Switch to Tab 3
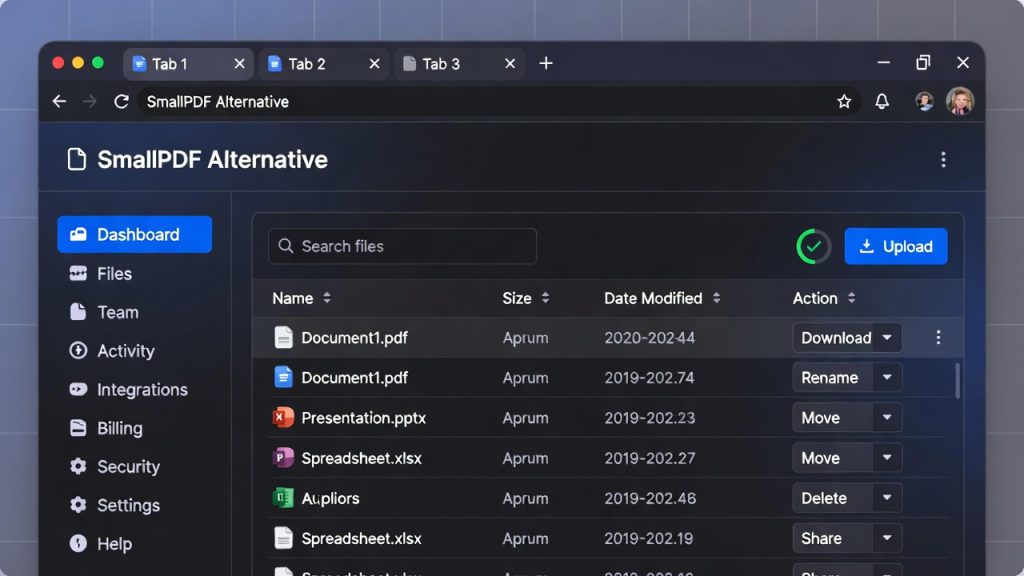The width and height of the screenshot is (1024, 576). tap(460, 63)
